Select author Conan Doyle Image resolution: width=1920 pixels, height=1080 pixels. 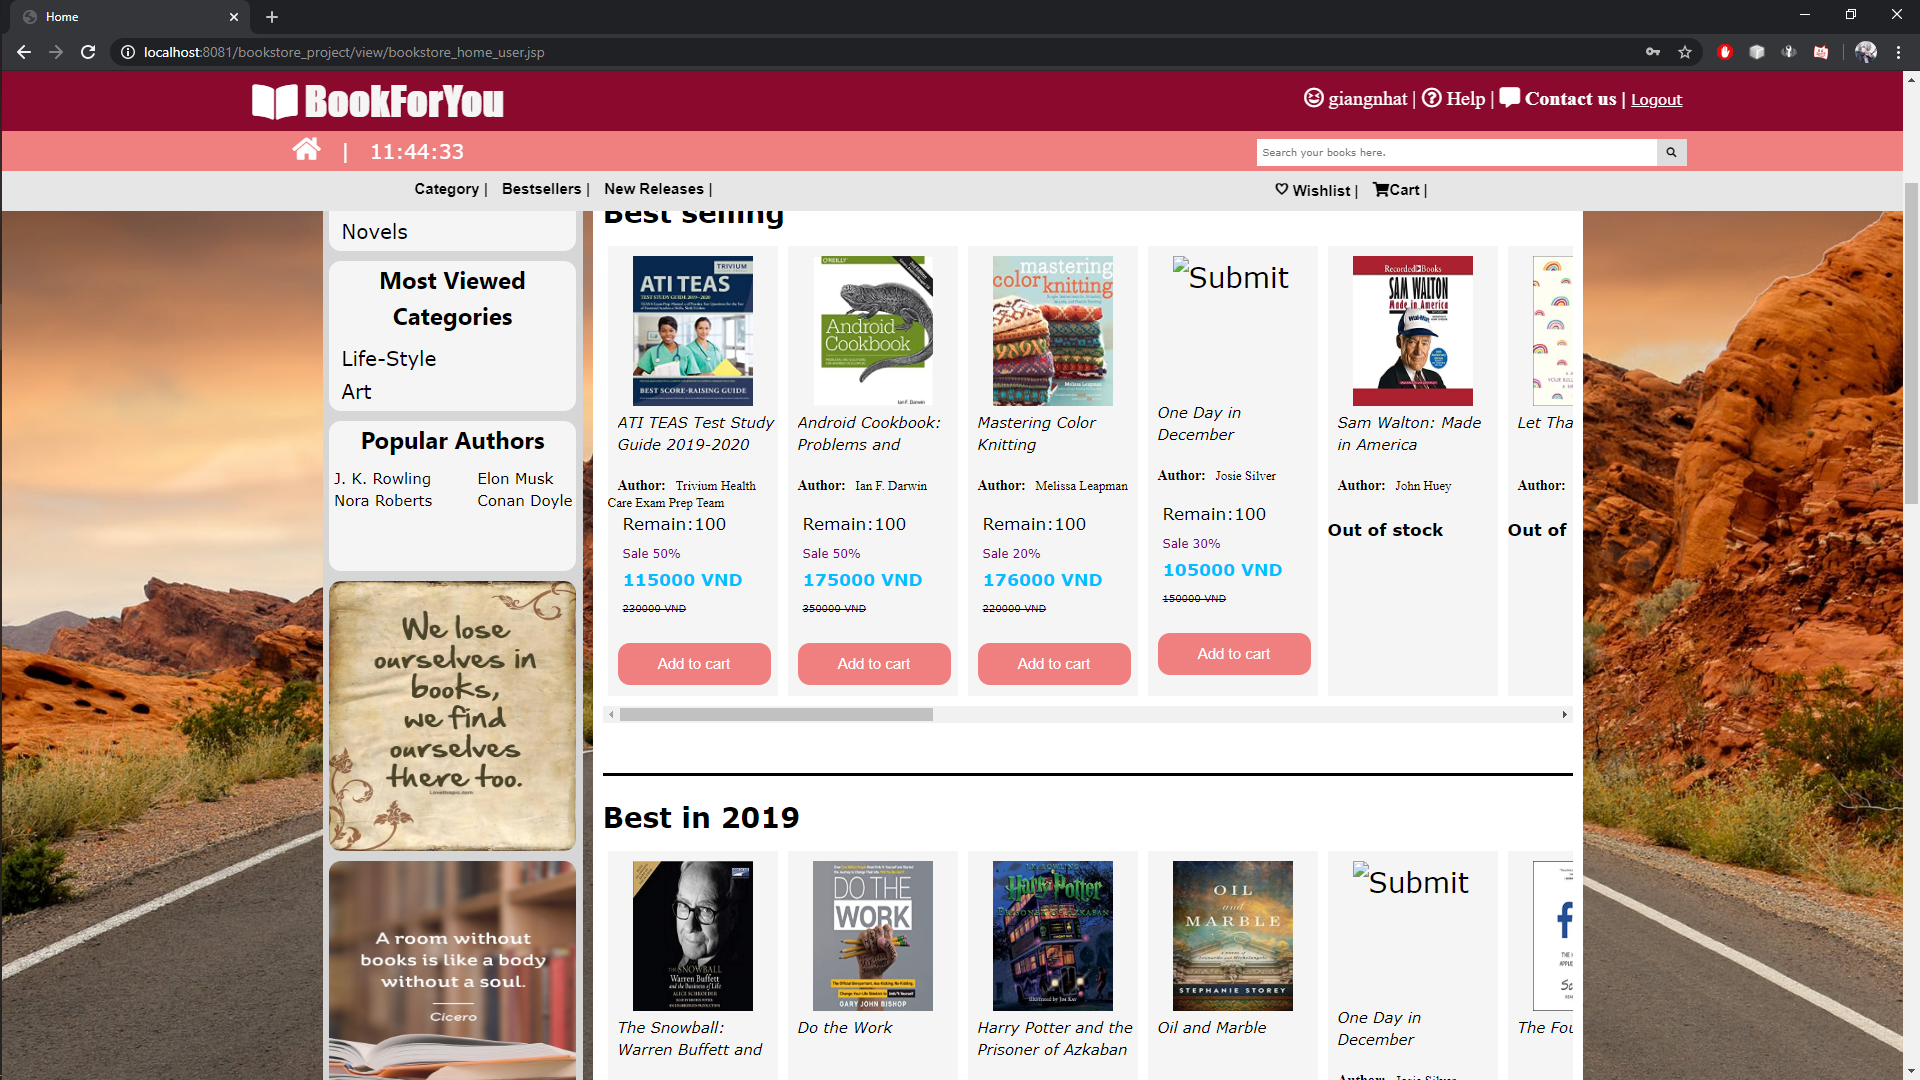click(x=524, y=501)
